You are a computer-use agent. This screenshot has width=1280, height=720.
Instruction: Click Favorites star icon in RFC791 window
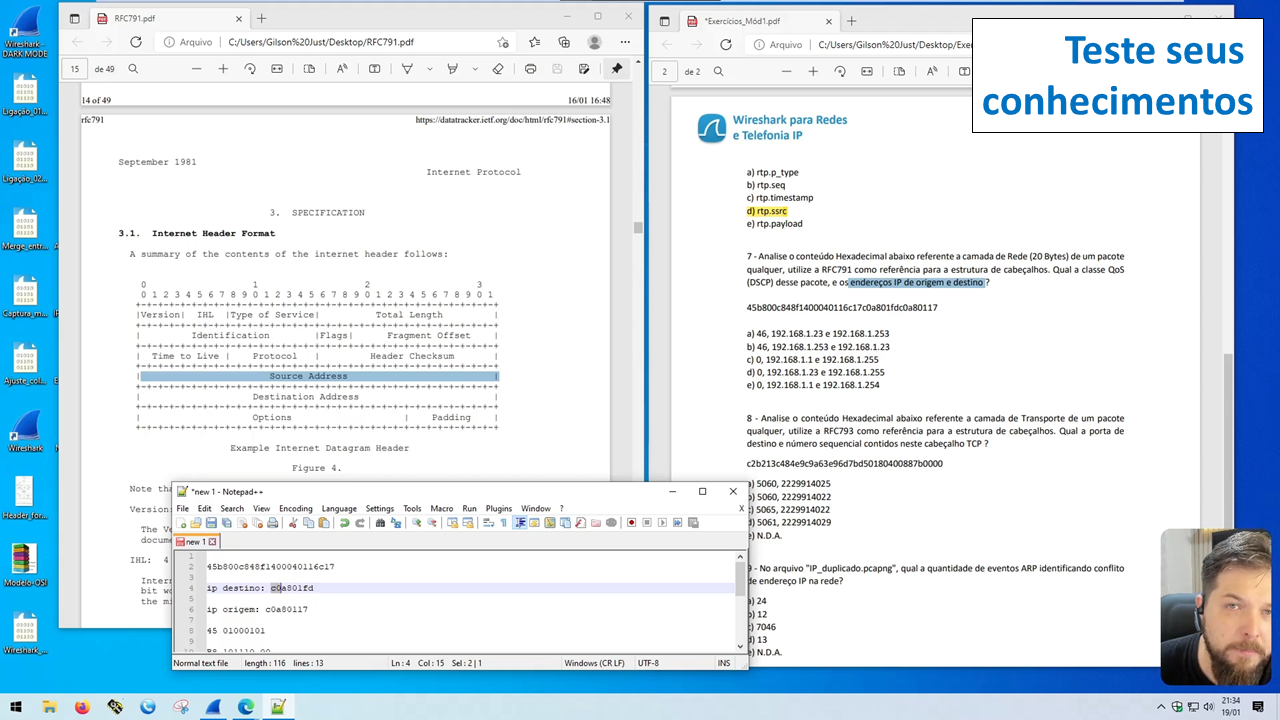pos(534,42)
